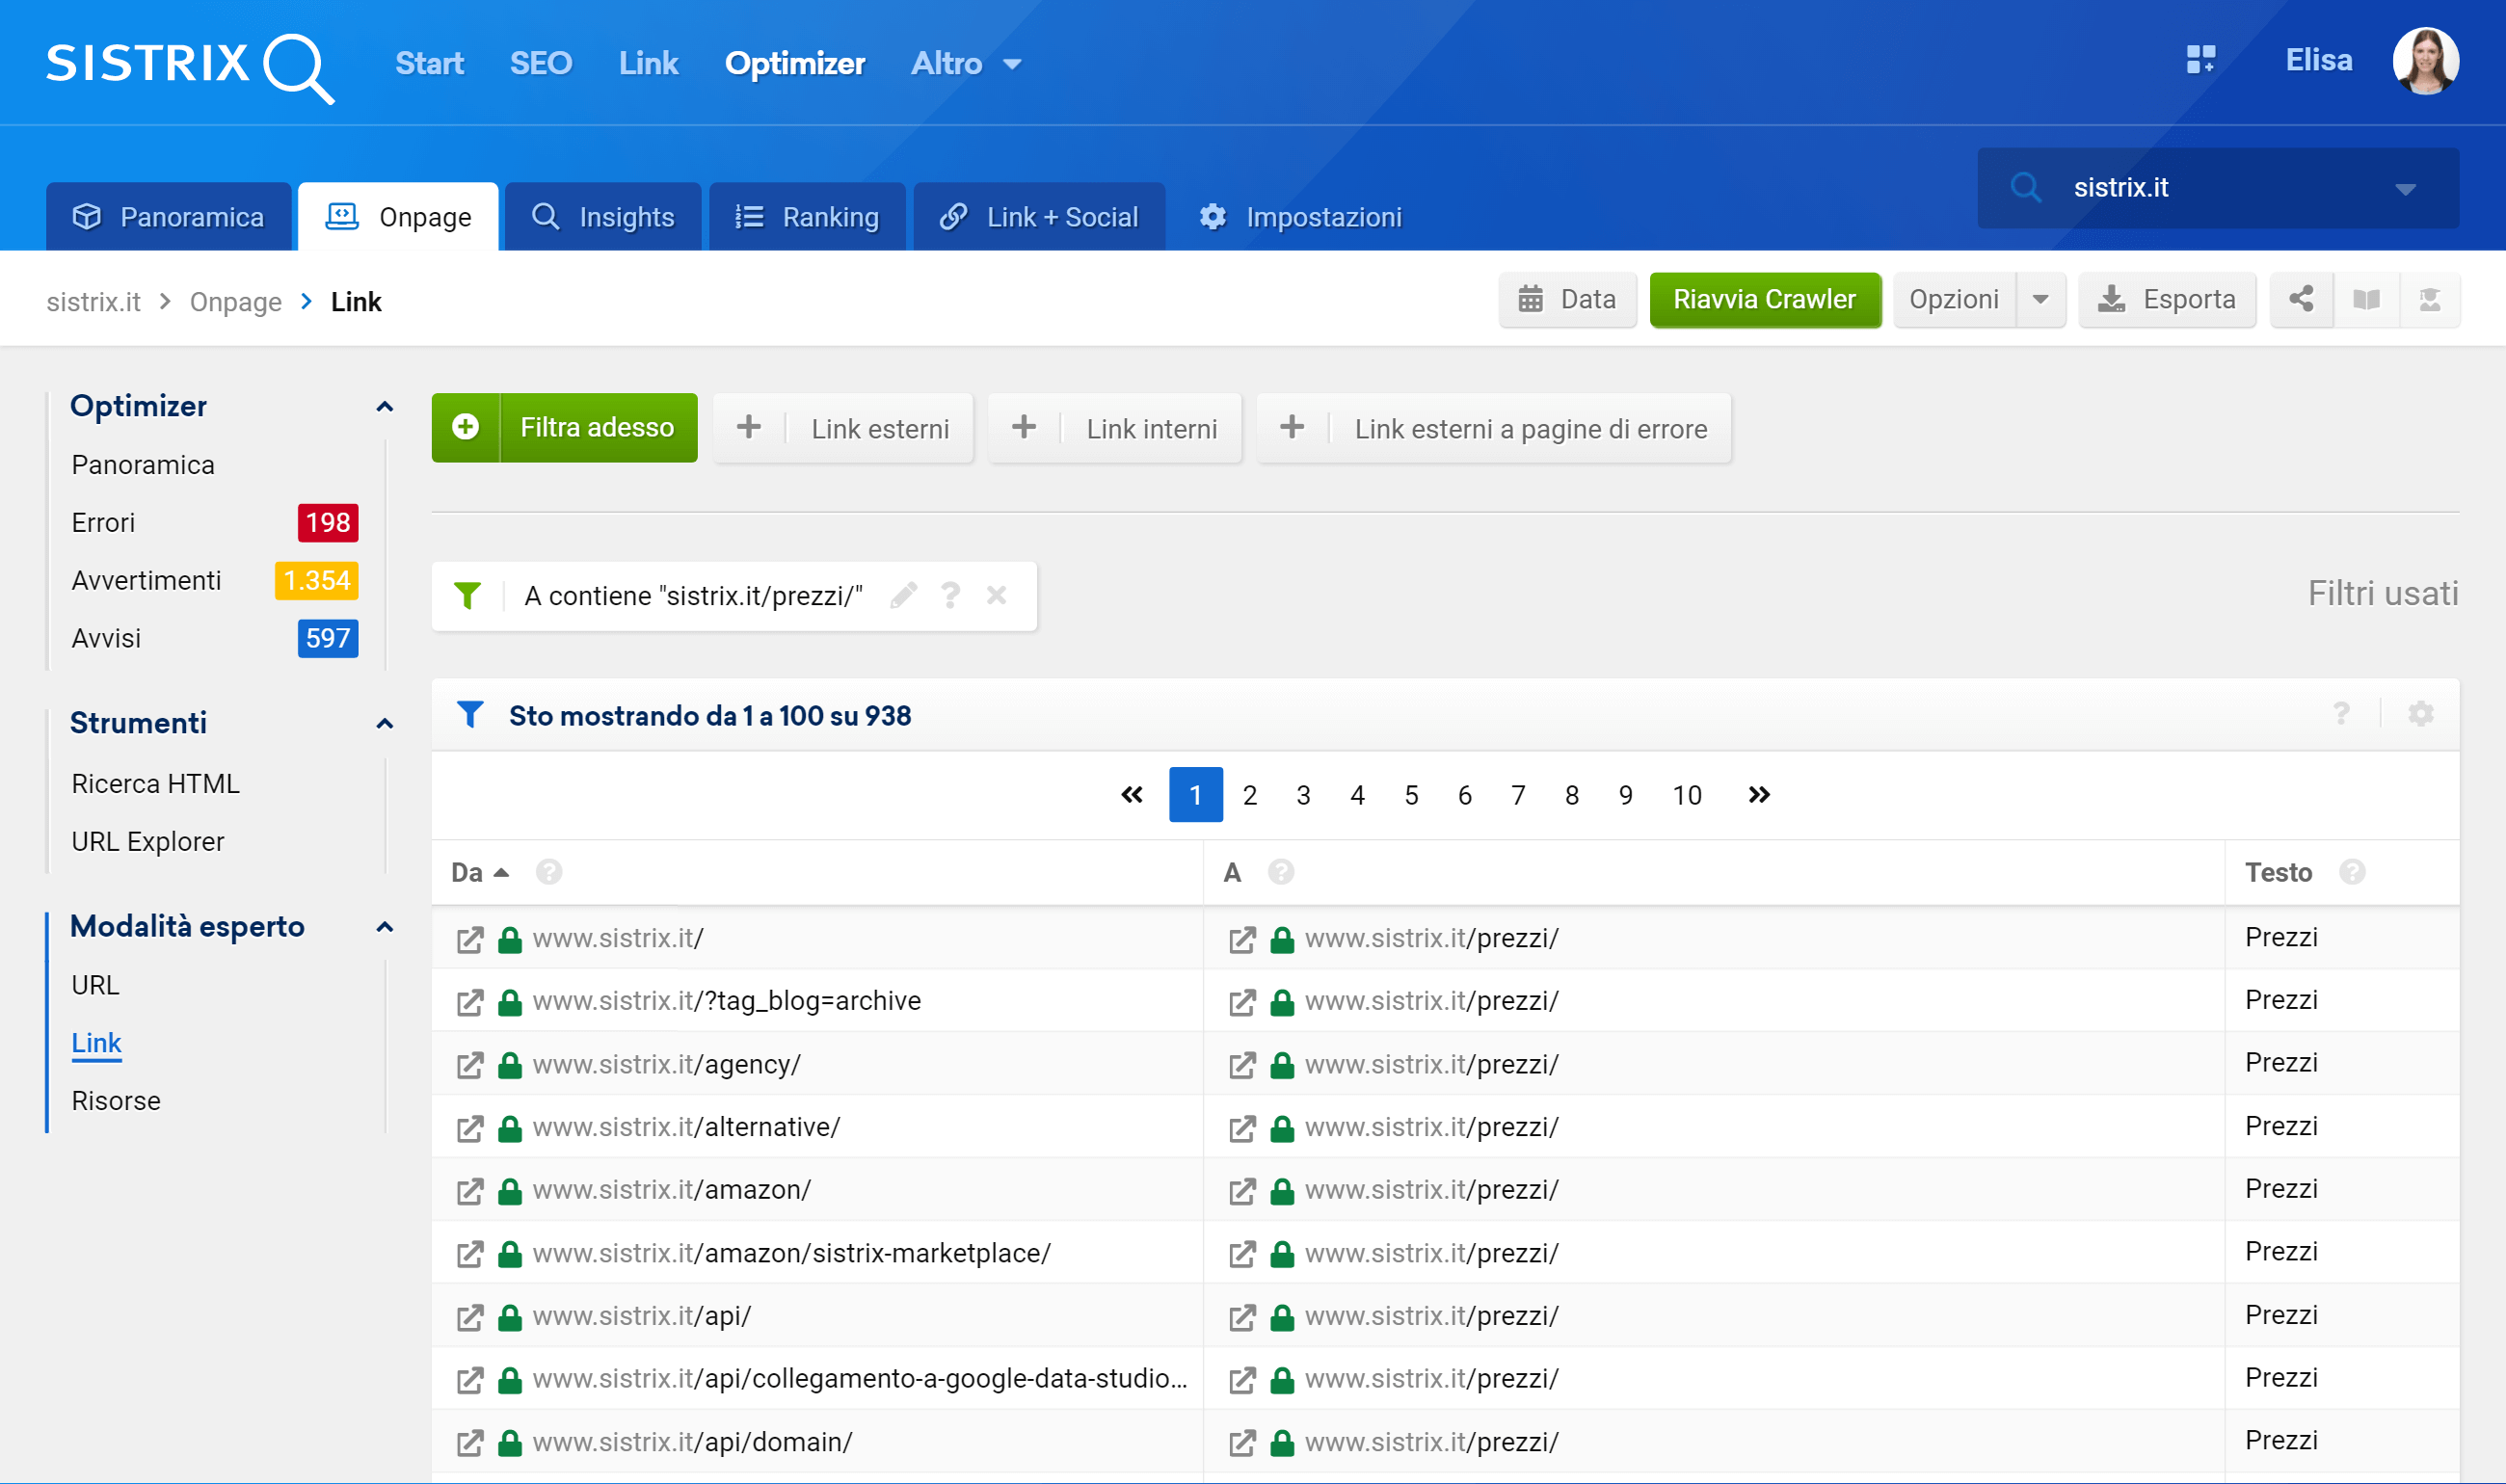This screenshot has height=1484, width=2506.
Task: Open external link icon for api/domain row source
Action: (x=470, y=1443)
